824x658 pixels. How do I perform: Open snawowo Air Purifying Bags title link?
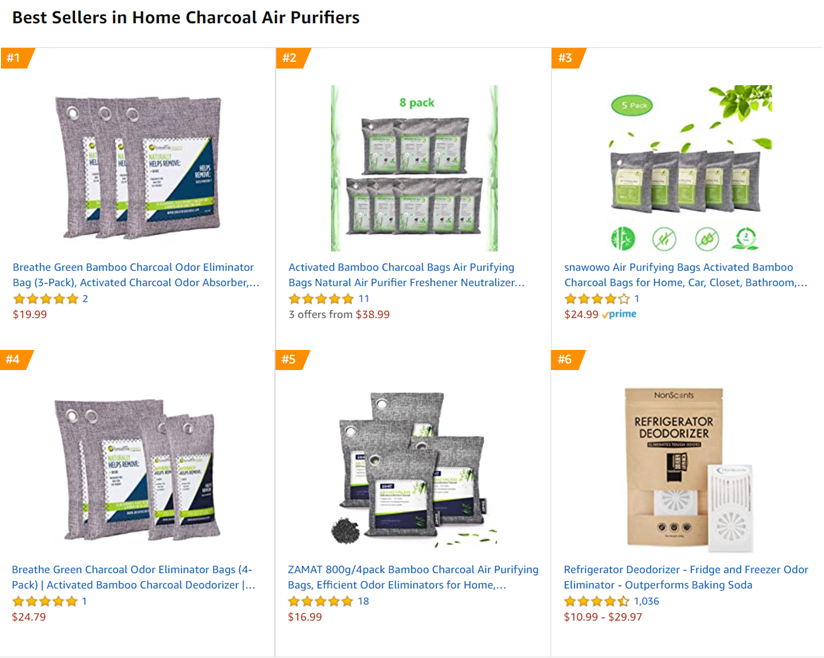click(x=685, y=275)
